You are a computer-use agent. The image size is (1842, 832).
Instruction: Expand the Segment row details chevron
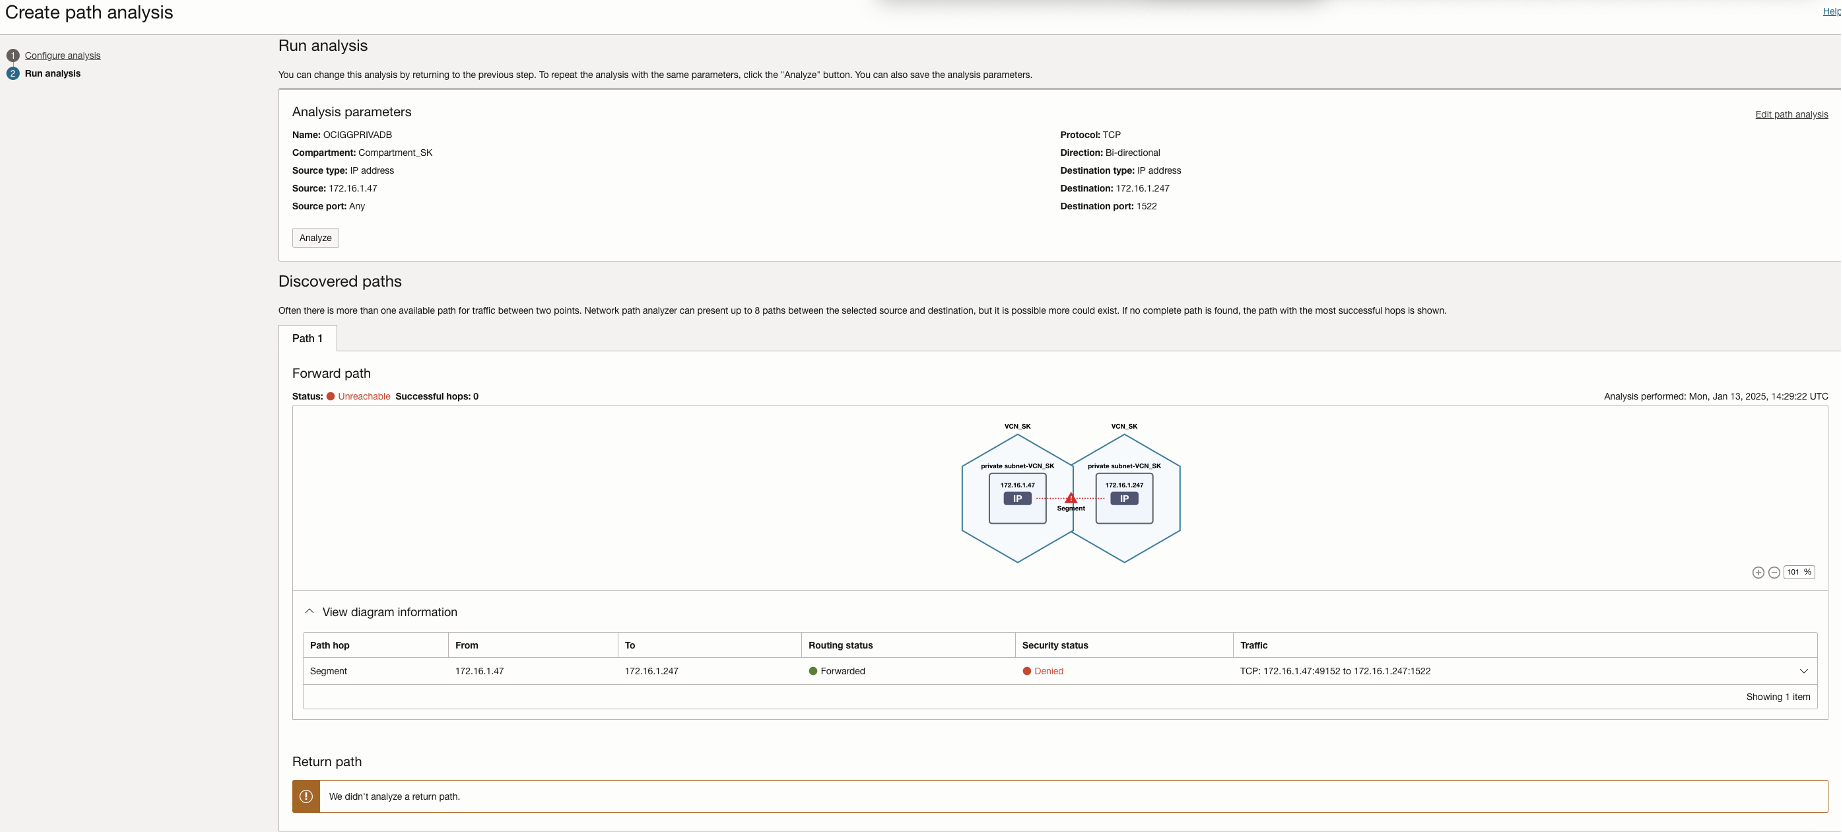pyautogui.click(x=1804, y=671)
